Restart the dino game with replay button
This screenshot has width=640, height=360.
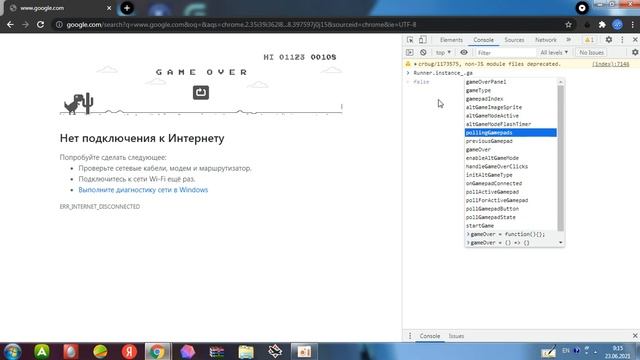[x=200, y=92]
